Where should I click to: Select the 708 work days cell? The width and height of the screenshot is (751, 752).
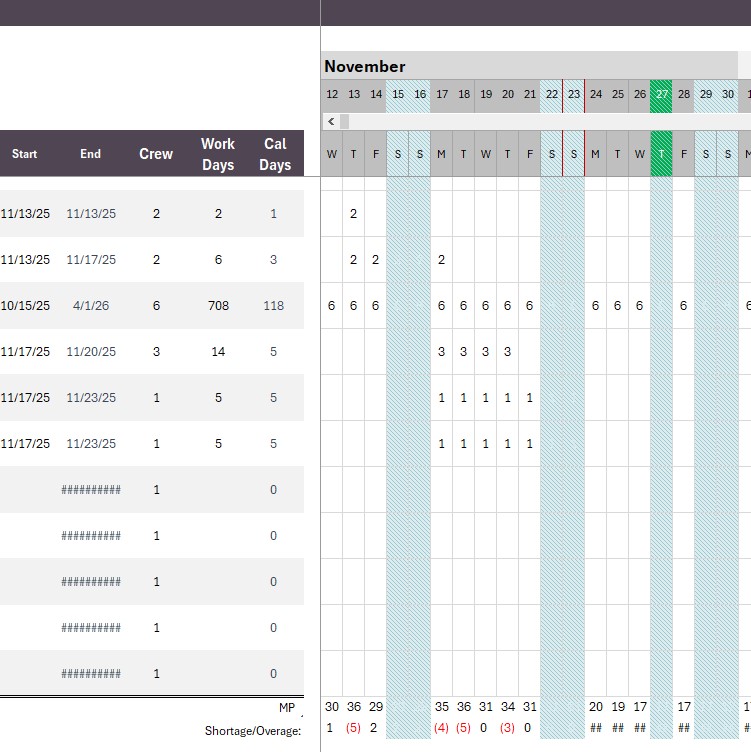218,306
